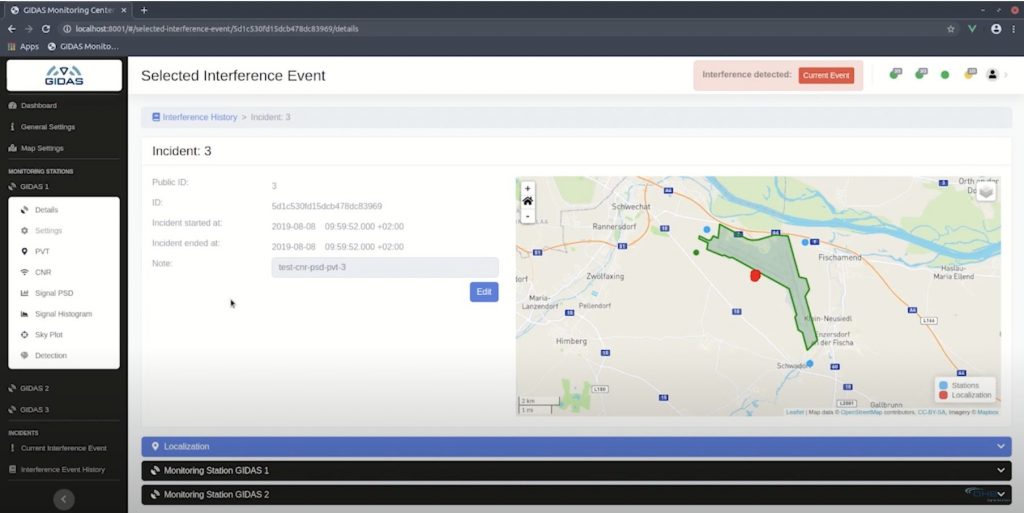Click the Interference History breadcrumb link

click(199, 117)
